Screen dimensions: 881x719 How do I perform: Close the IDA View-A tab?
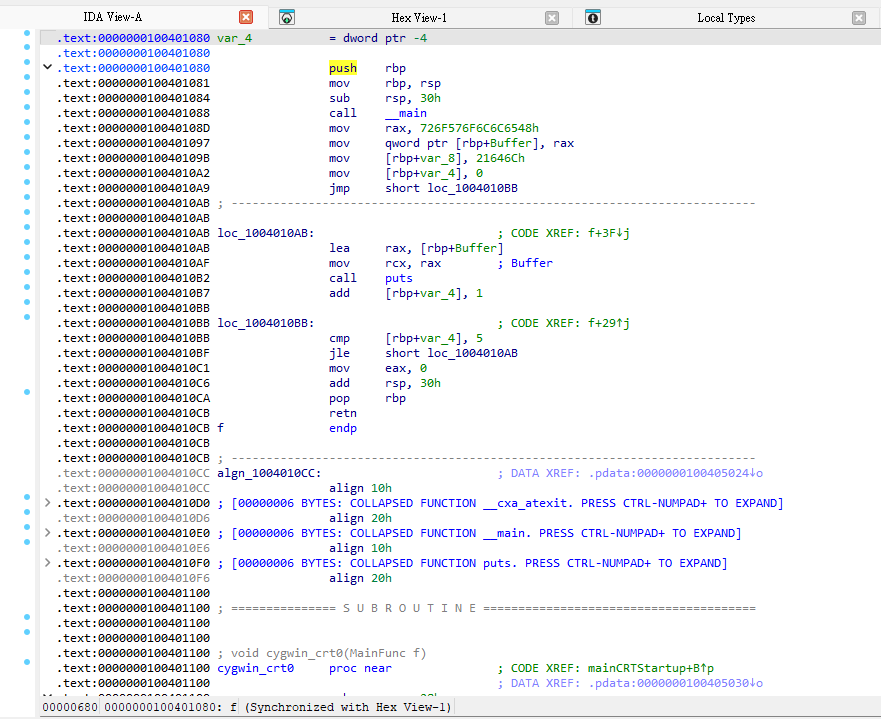coord(246,18)
